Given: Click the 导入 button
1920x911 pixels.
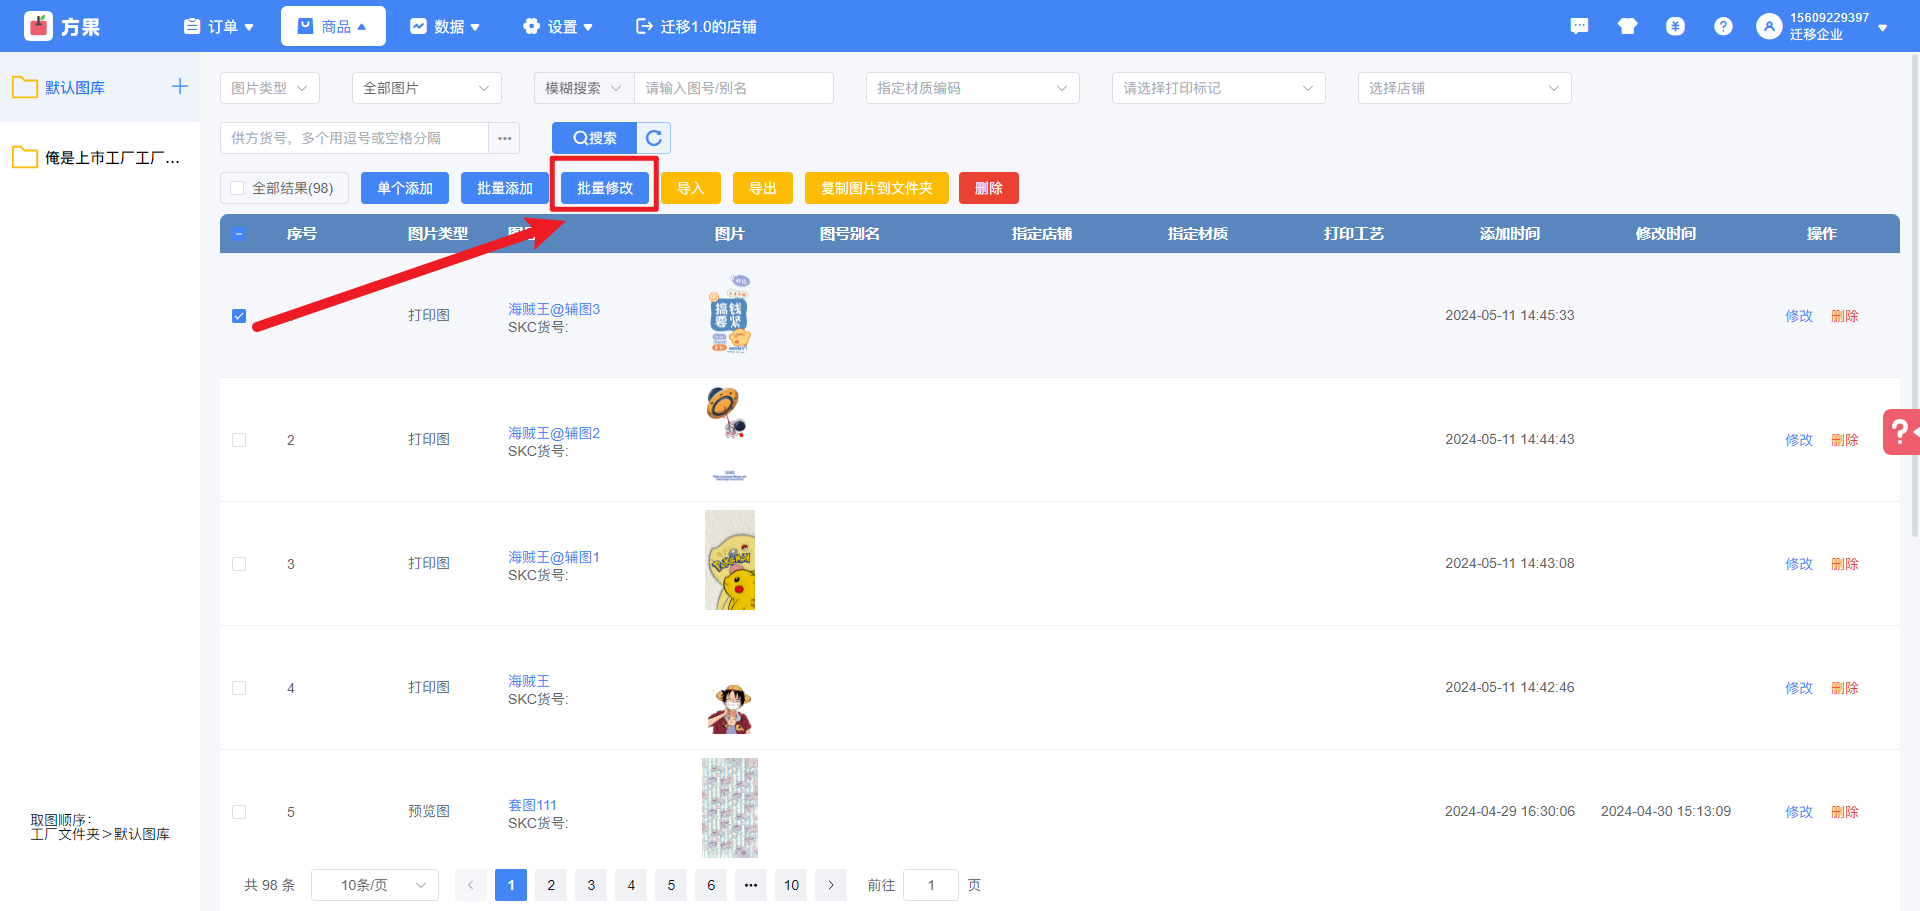Looking at the screenshot, I should [x=691, y=188].
